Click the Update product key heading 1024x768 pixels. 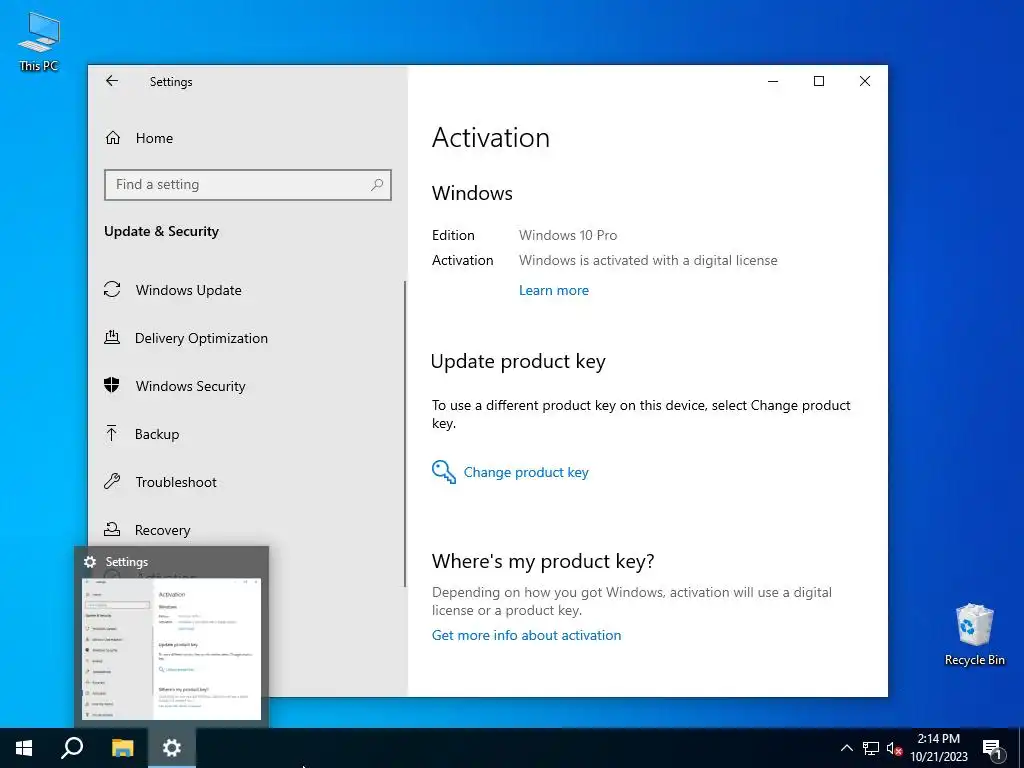pos(519,362)
